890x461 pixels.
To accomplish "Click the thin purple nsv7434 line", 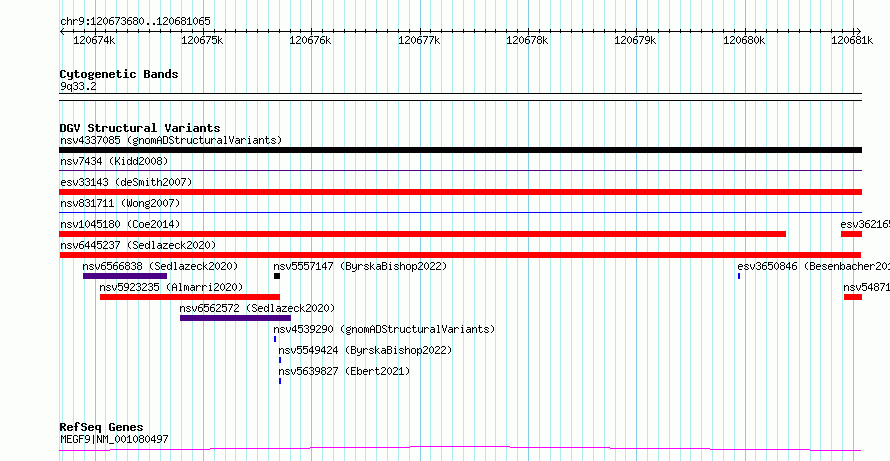I will pos(460,170).
